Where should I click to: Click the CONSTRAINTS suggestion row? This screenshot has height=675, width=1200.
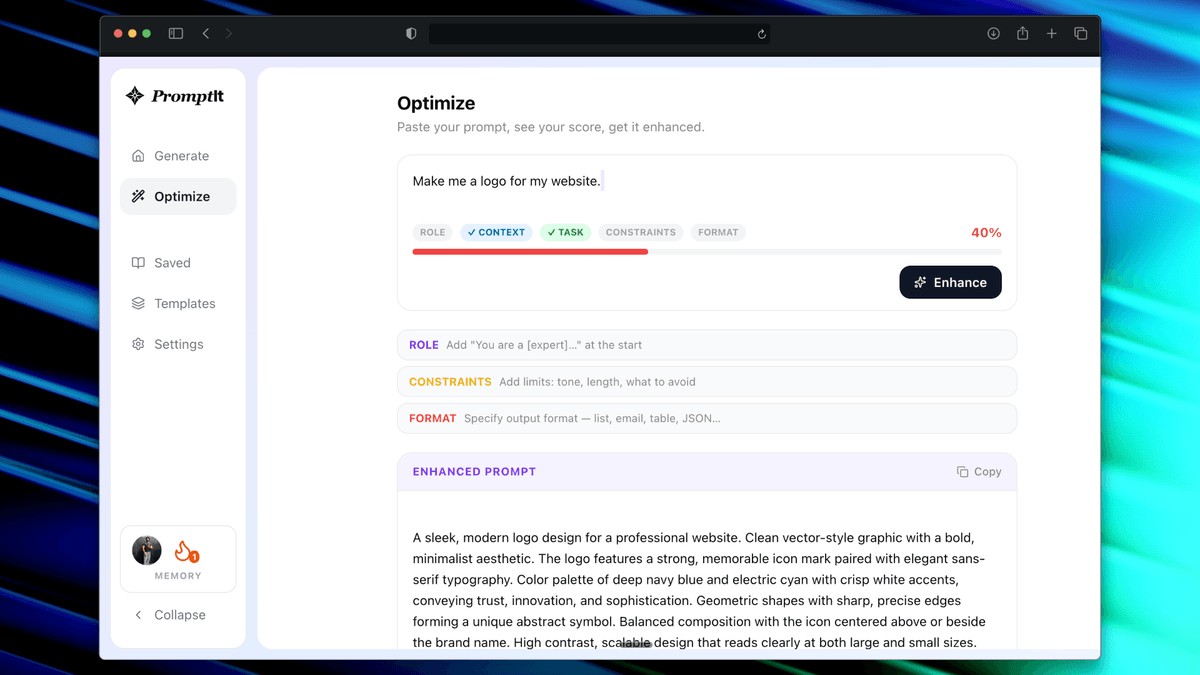click(707, 381)
